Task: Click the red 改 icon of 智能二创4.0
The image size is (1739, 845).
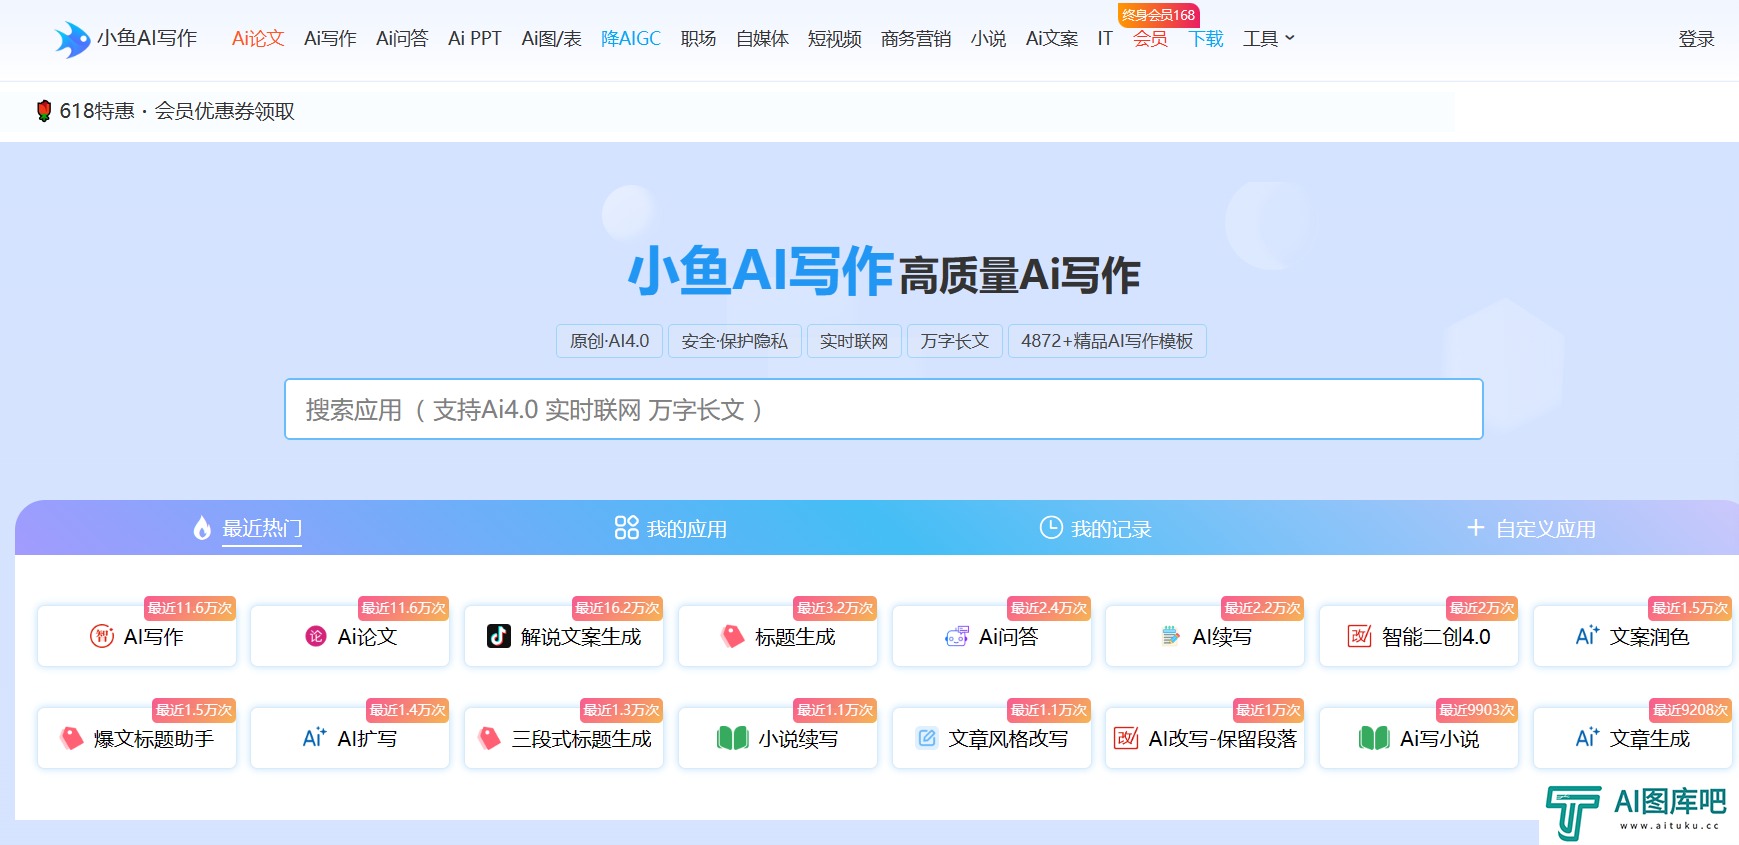Action: tap(1360, 636)
